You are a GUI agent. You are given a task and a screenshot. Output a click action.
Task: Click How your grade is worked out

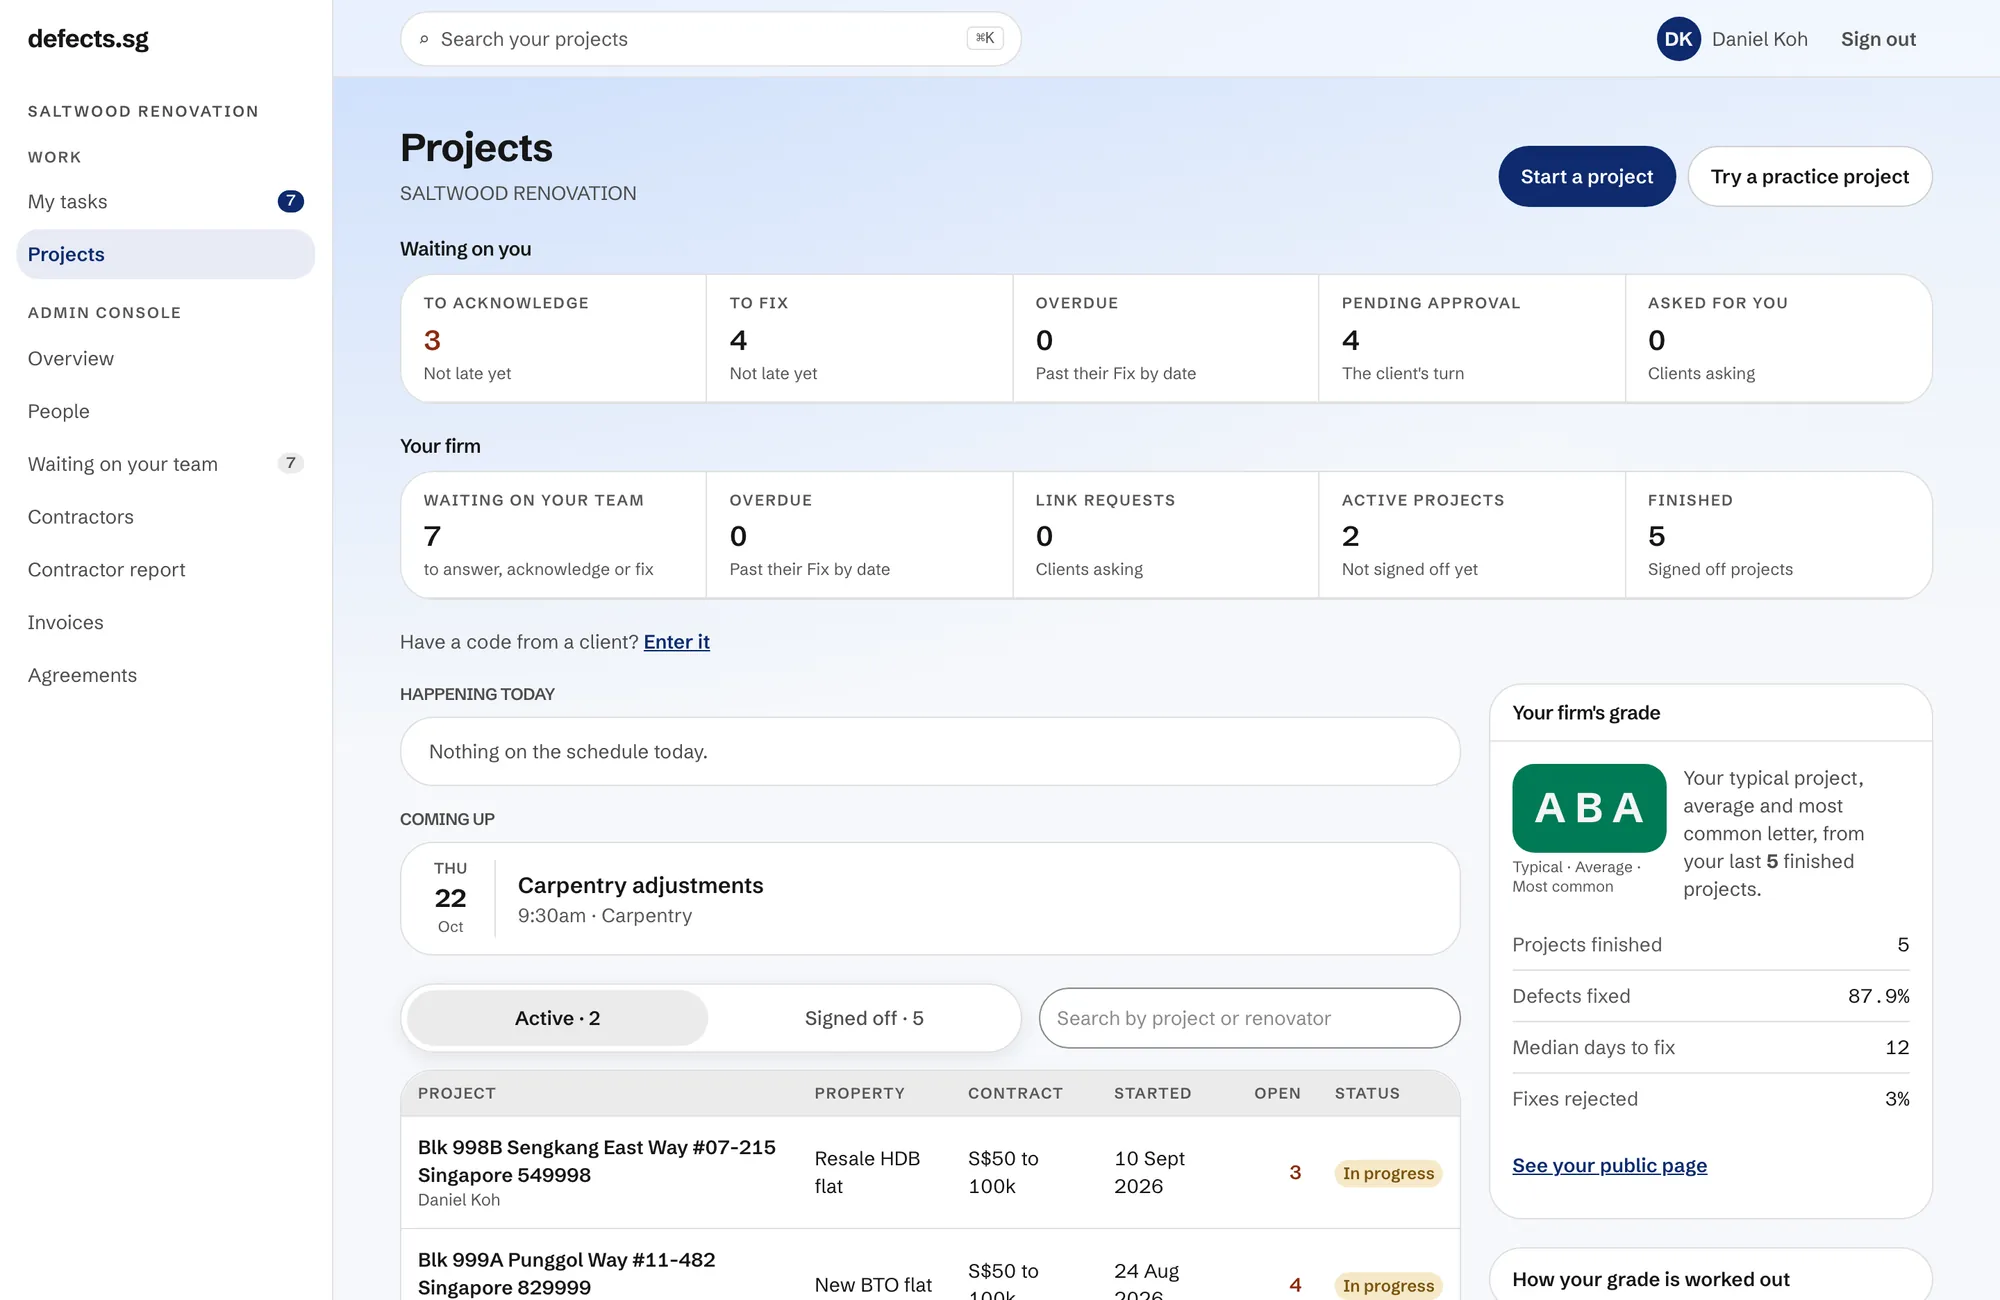[1651, 1279]
